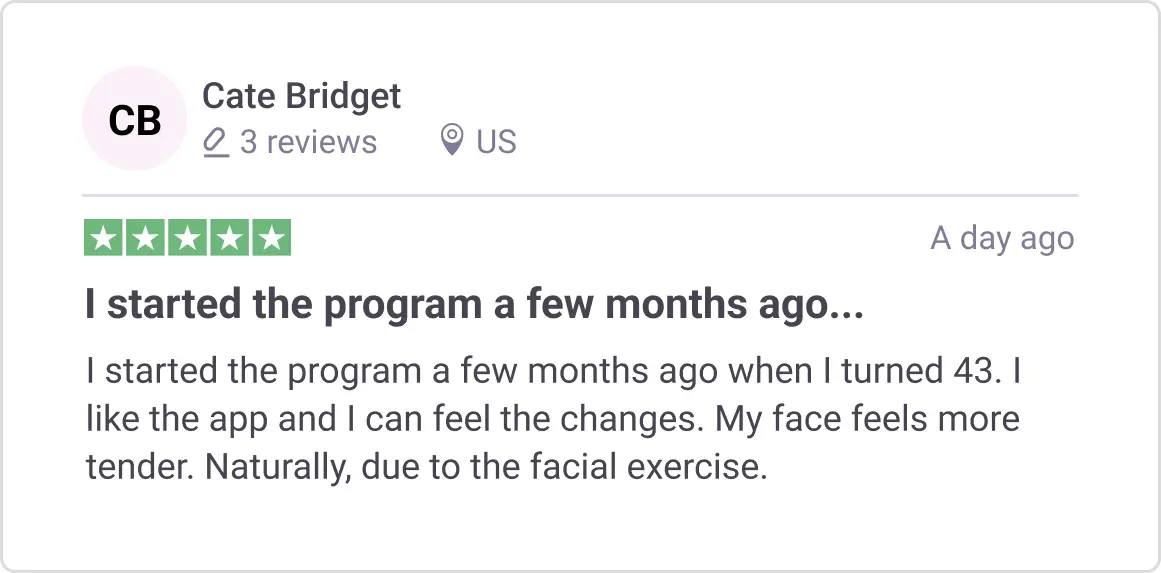Screen dimensions: 1161x573
Task: Click the review body's first line
Action: [x=552, y=372]
